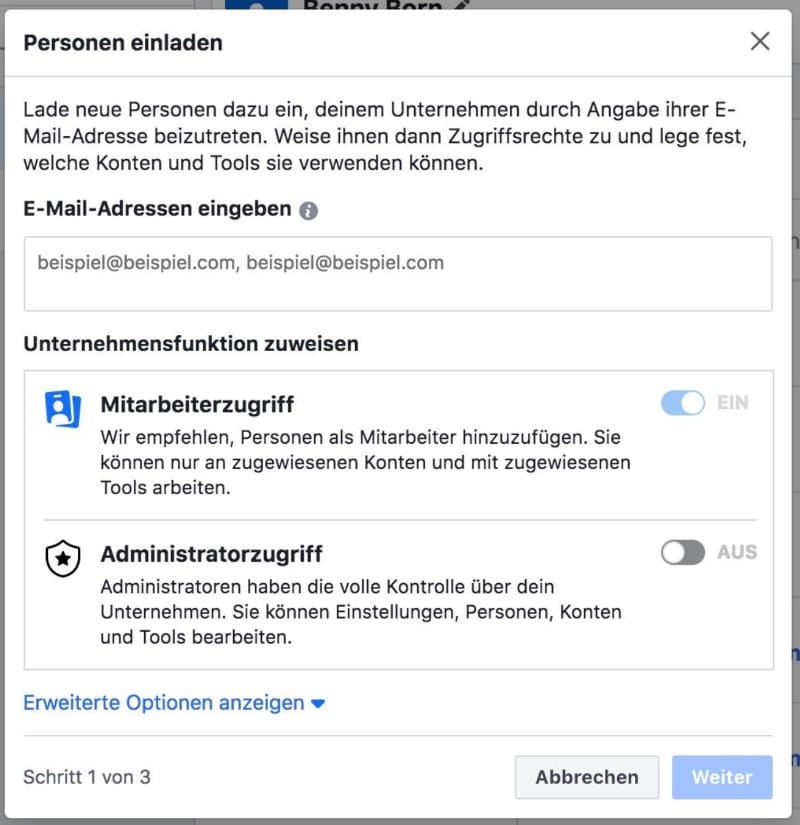This screenshot has width=800, height=825.
Task: Click the Personen einladen dialog title
Action: coord(123,42)
